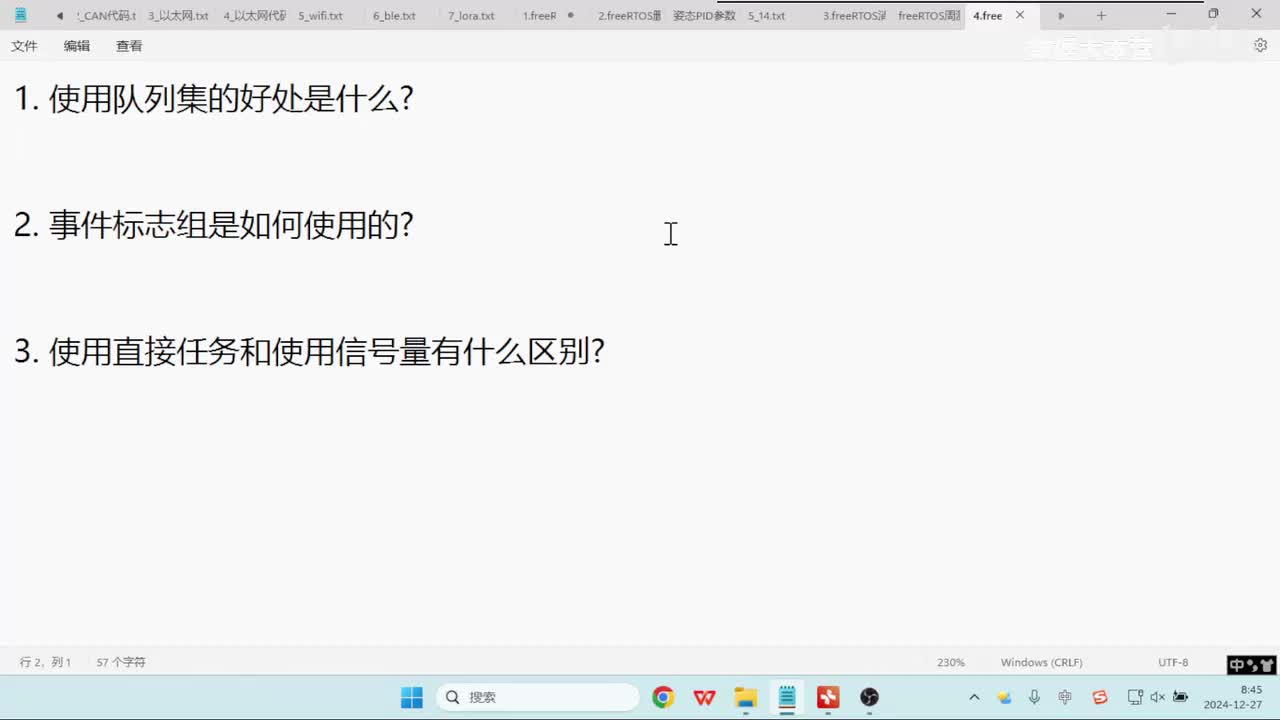
Task: Click the microphone tray icon
Action: point(1034,697)
